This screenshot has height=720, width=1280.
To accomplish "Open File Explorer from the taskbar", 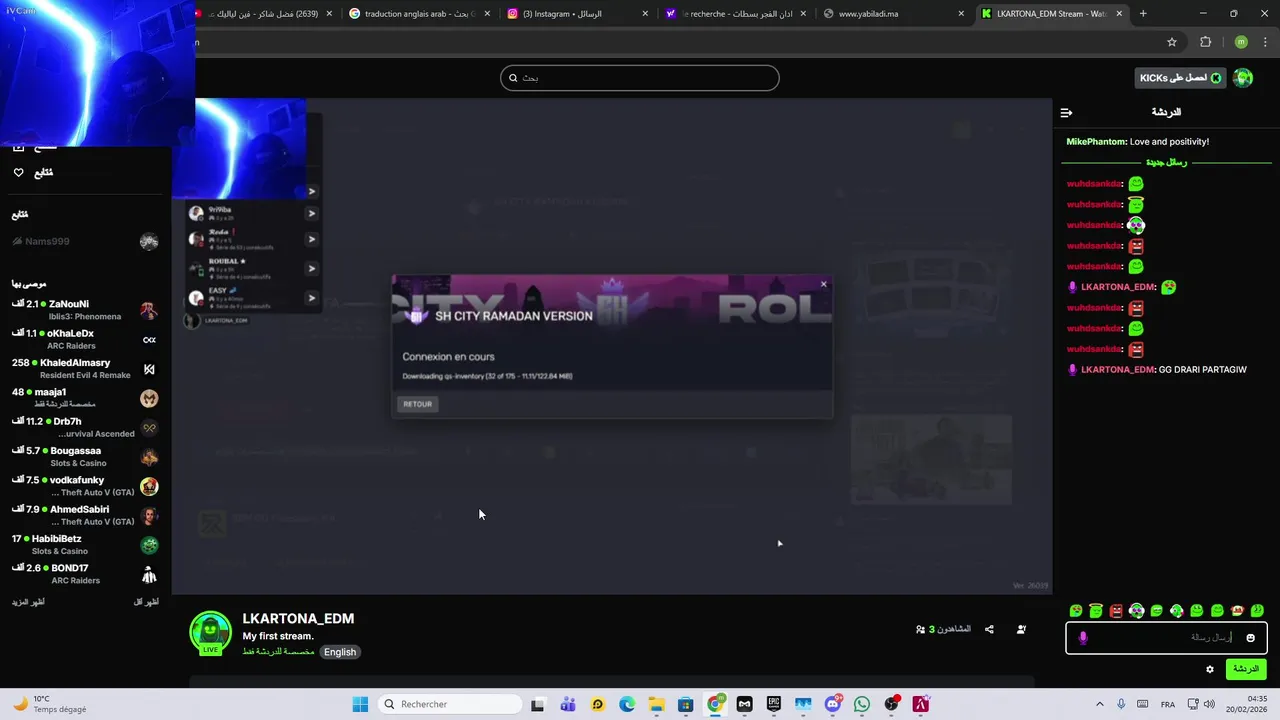I will coord(656,704).
